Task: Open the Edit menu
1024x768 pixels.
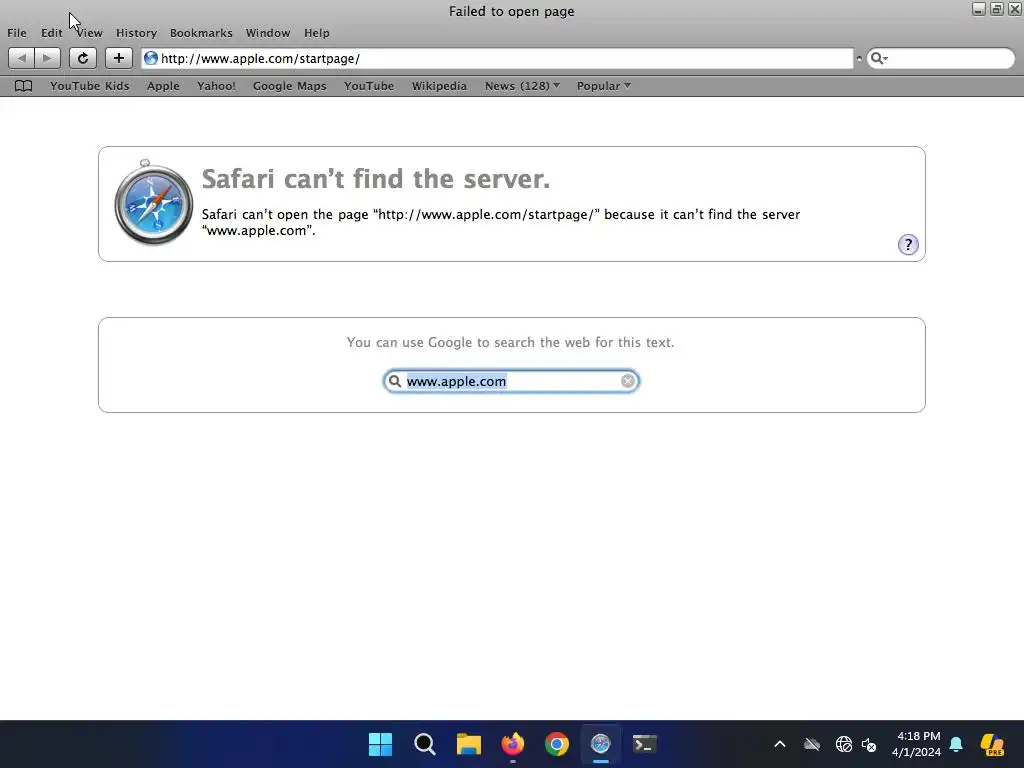Action: pyautogui.click(x=52, y=33)
